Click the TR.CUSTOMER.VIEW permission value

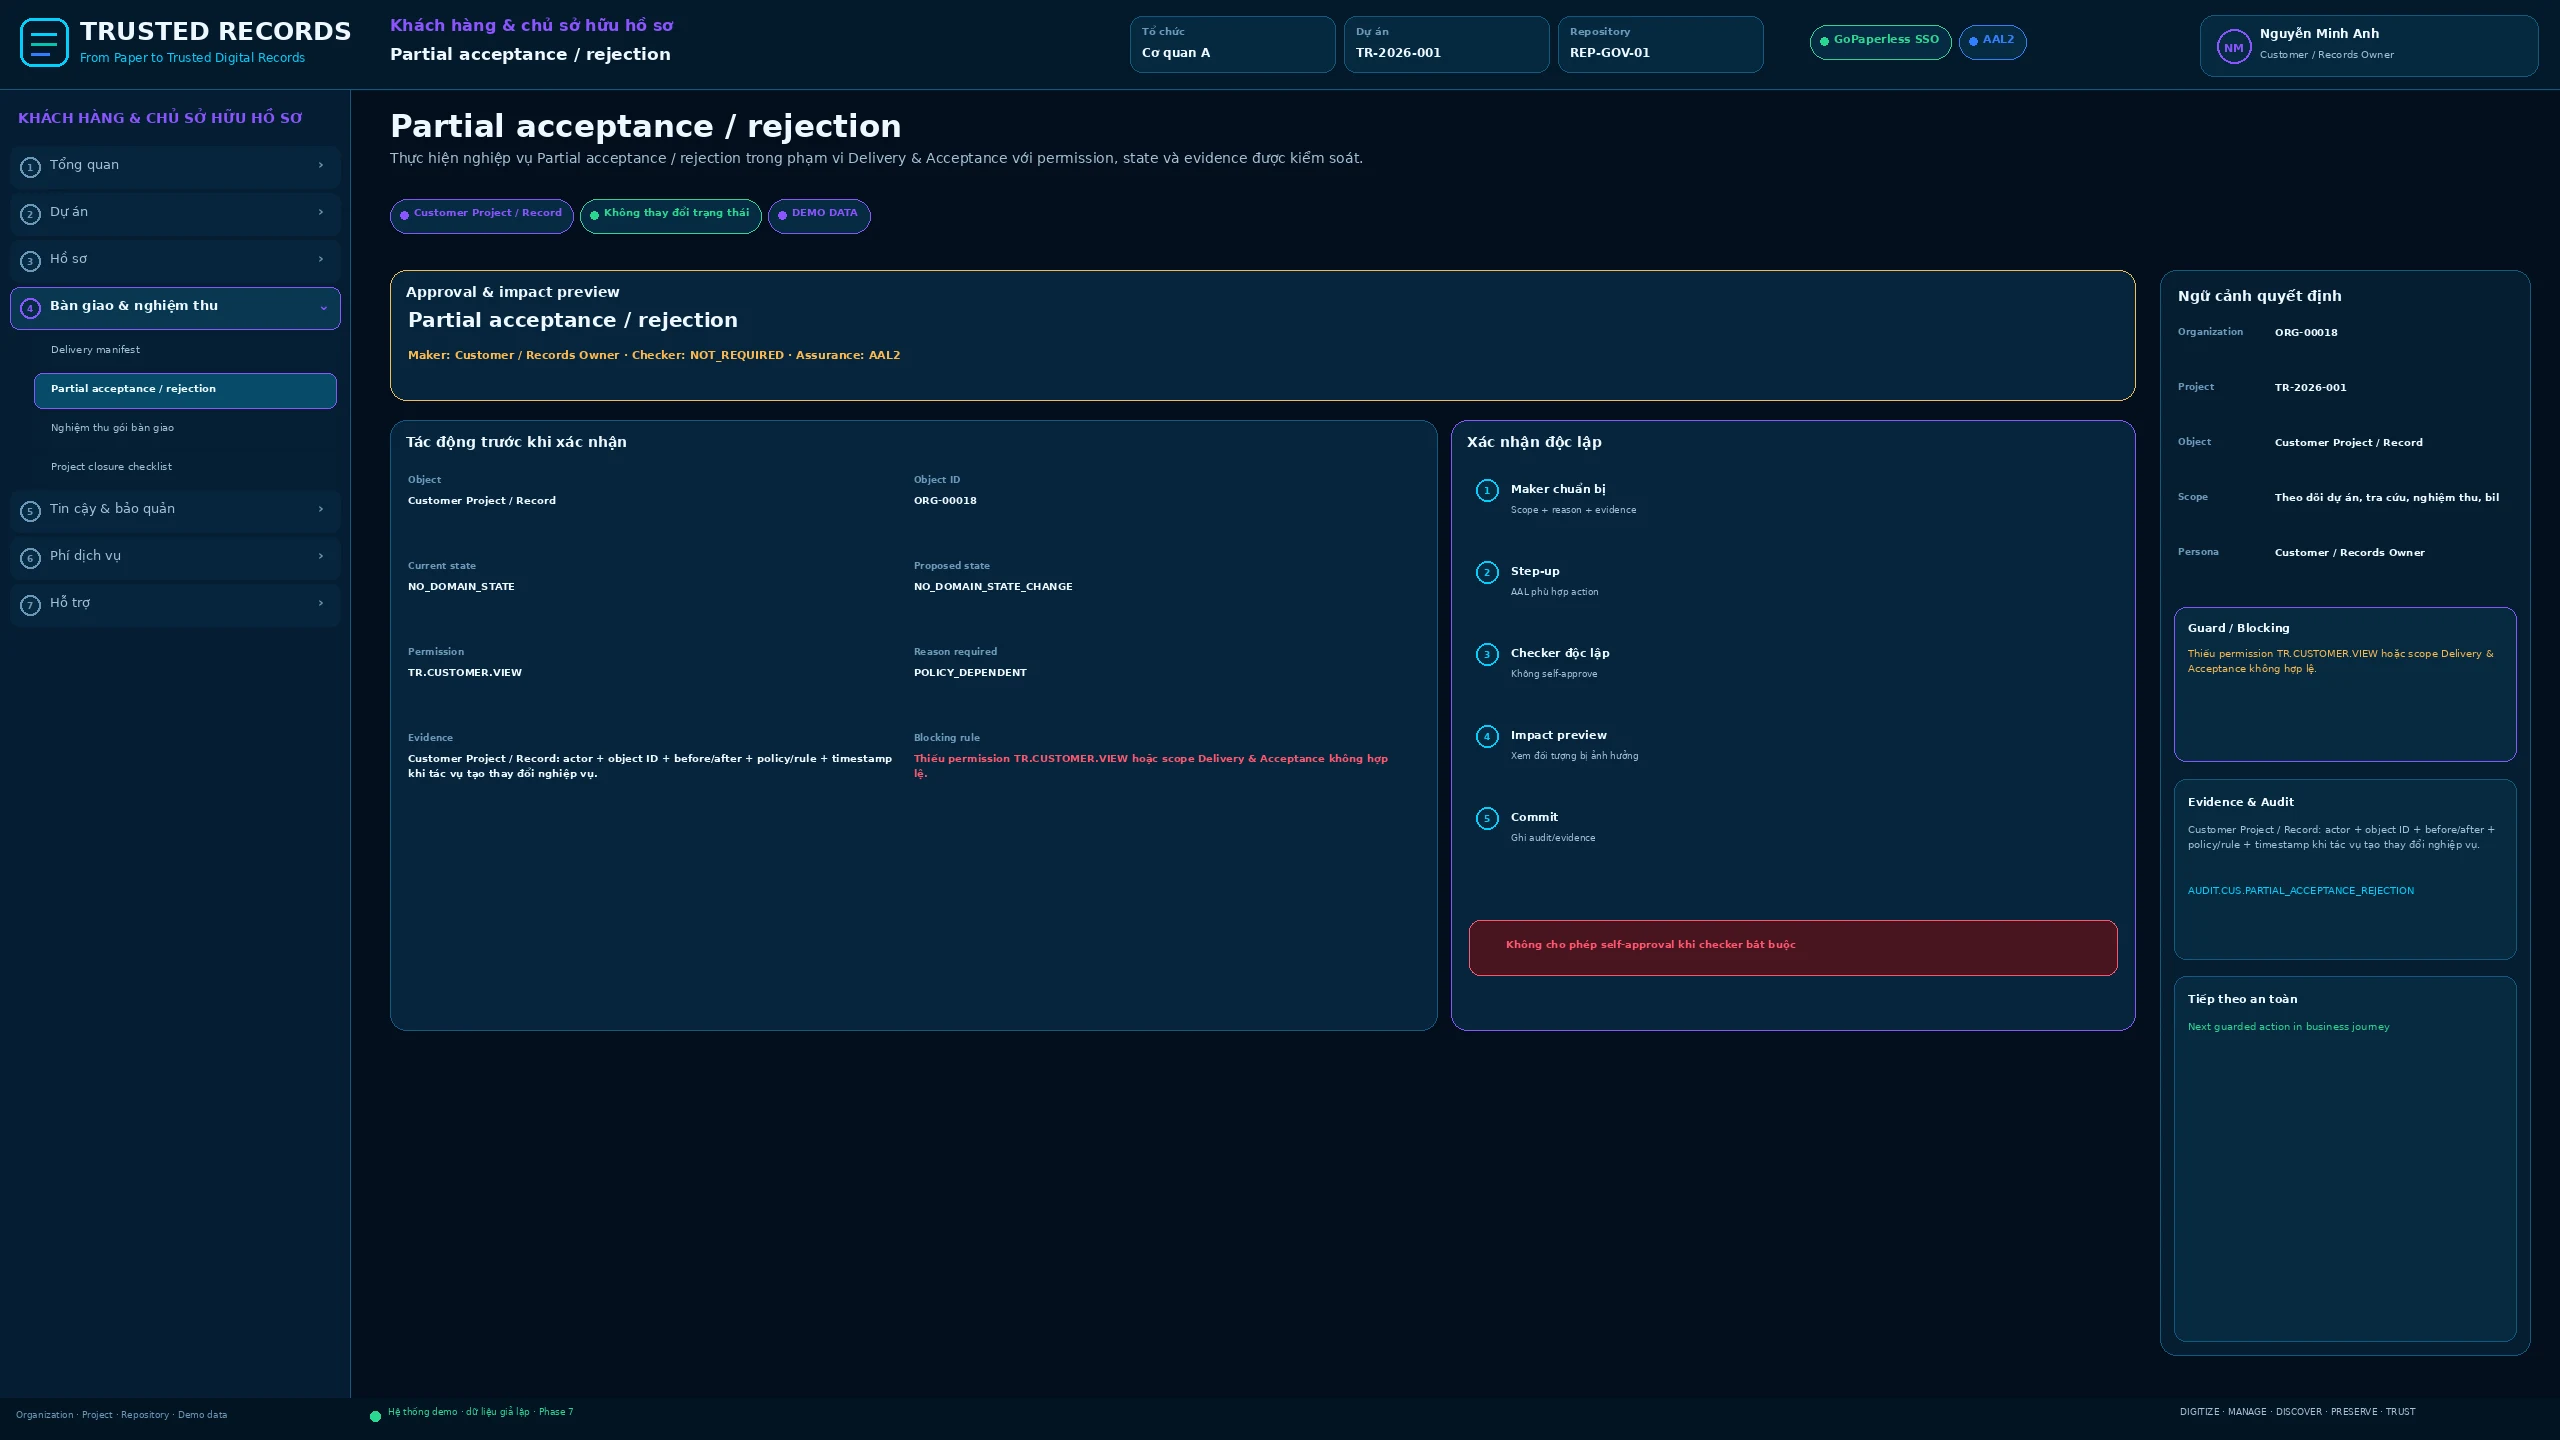(x=464, y=673)
